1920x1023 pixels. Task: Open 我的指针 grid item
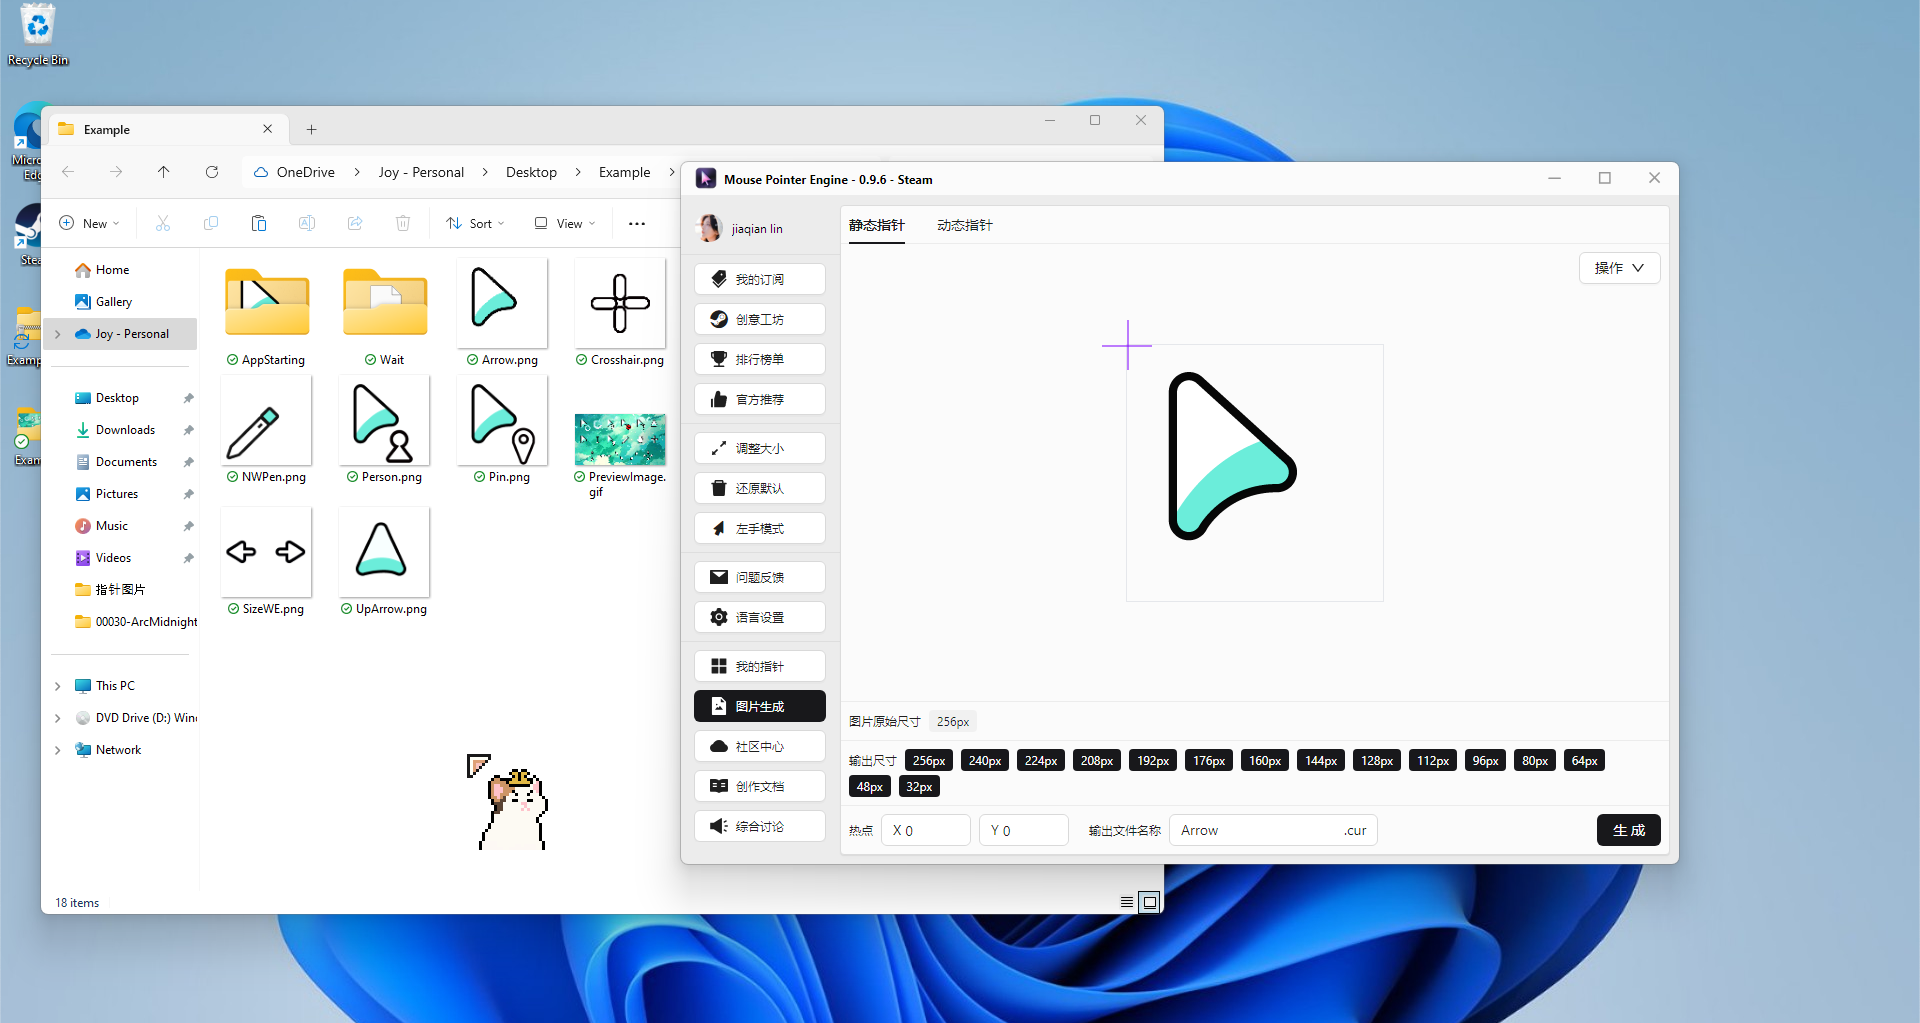click(x=759, y=667)
